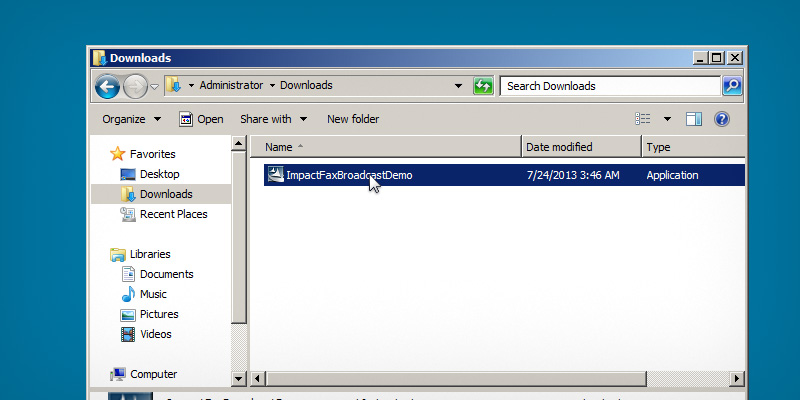800x400 pixels.
Task: Click the Back navigation arrow button
Action: [x=108, y=86]
